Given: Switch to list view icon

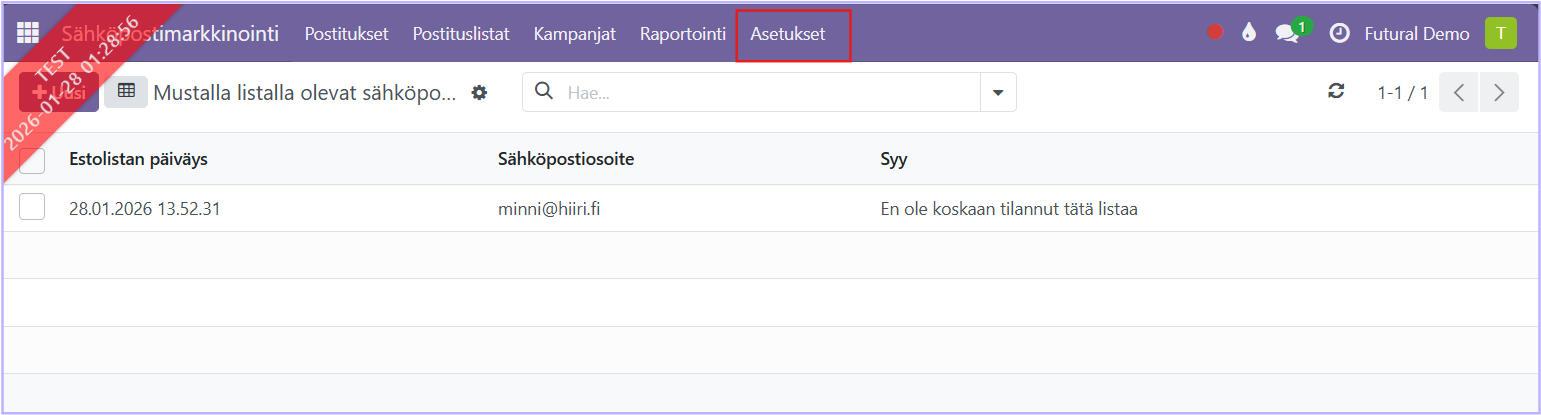Looking at the screenshot, I should click(x=126, y=92).
